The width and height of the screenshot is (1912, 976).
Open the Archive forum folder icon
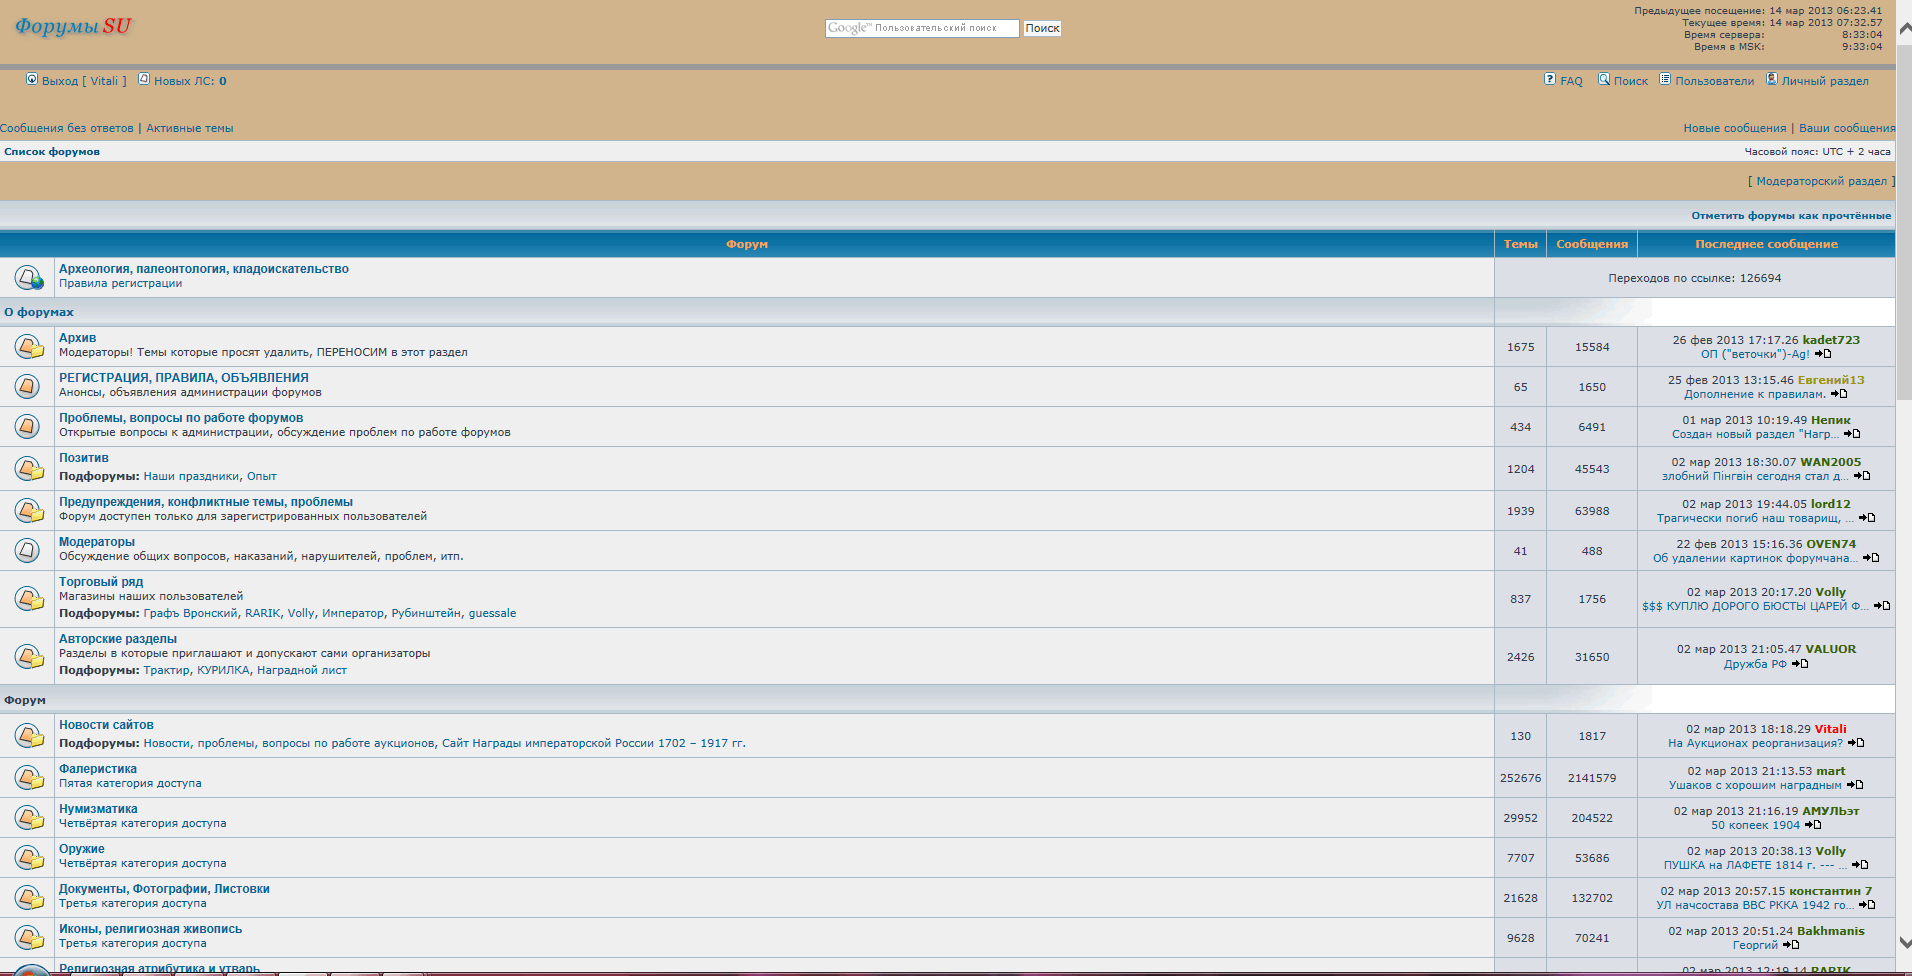[x=29, y=347]
